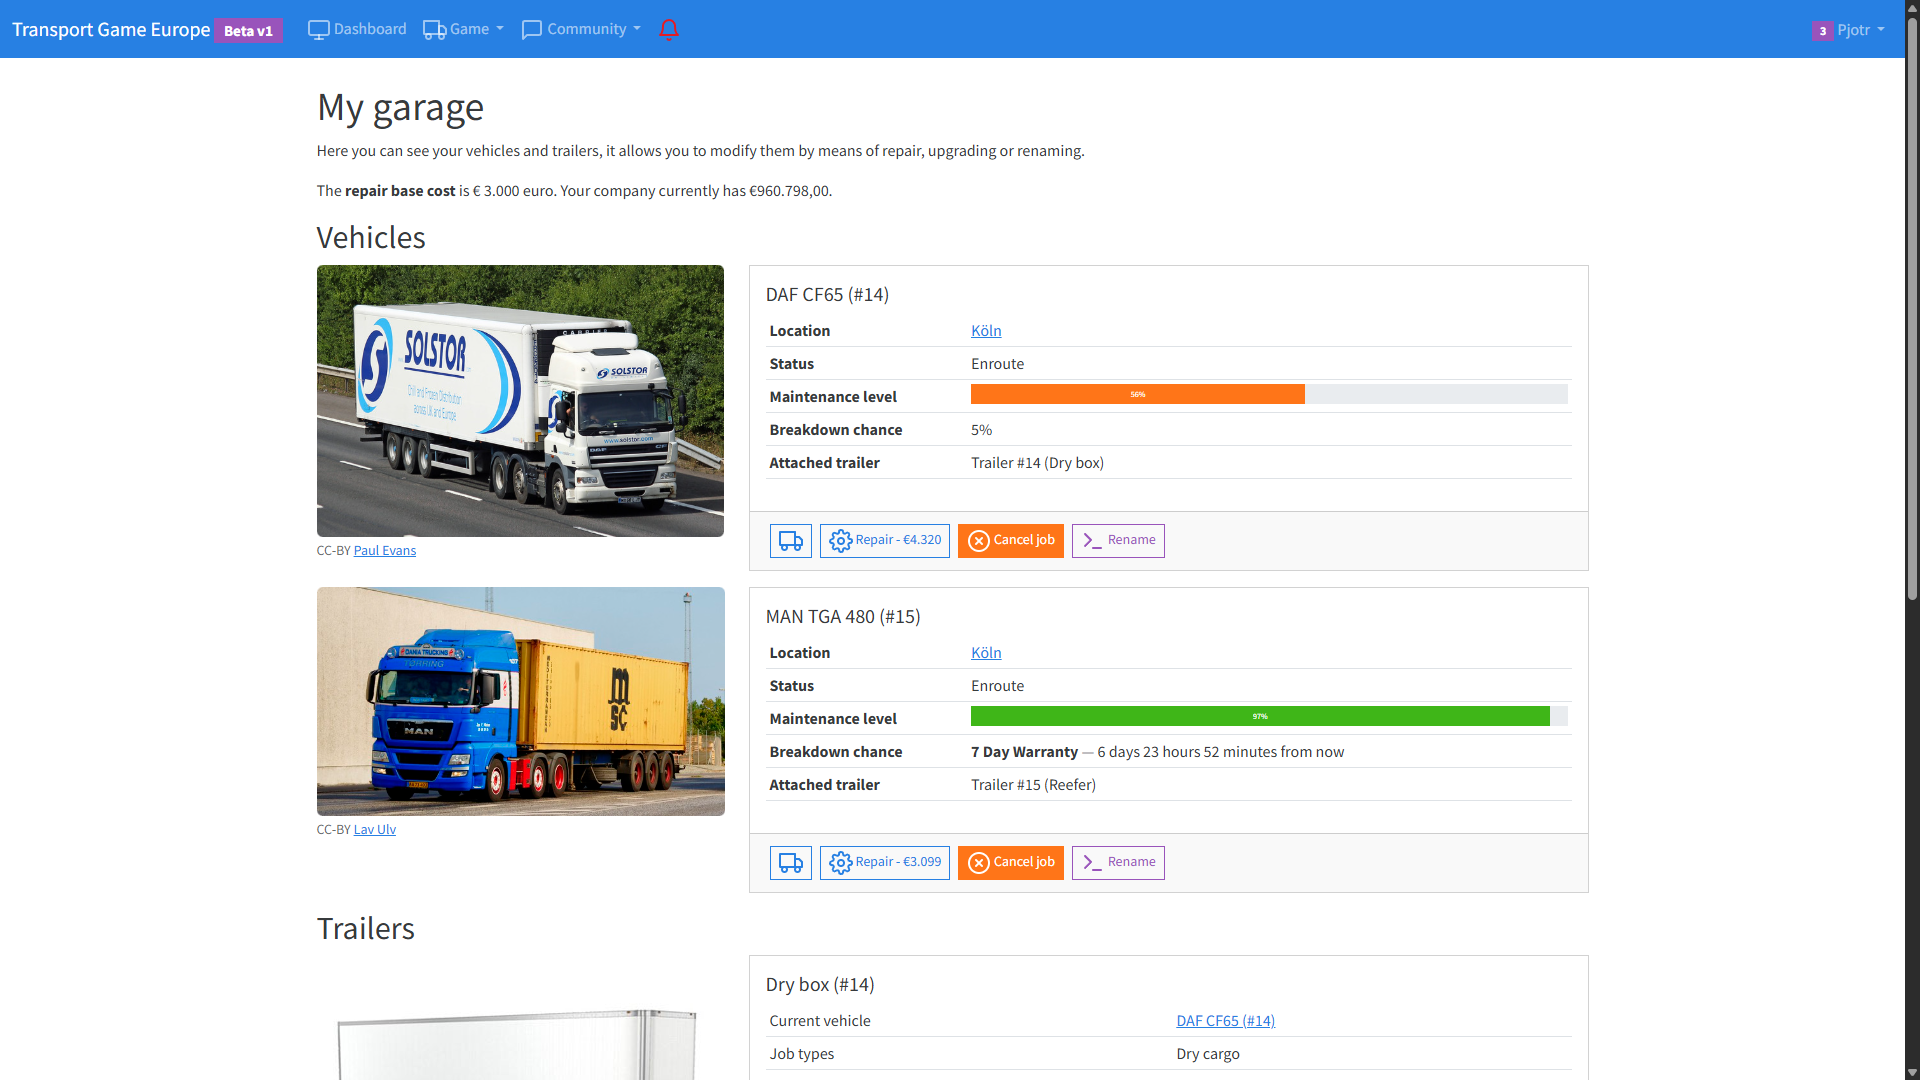This screenshot has width=1920, height=1080.
Task: Open Paul Evans photo credit link
Action: tap(385, 551)
